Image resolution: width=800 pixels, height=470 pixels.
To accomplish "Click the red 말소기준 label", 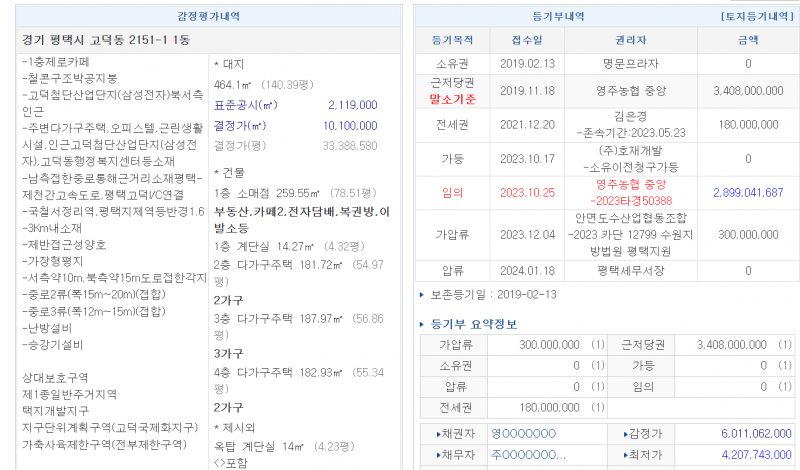I will (452, 98).
